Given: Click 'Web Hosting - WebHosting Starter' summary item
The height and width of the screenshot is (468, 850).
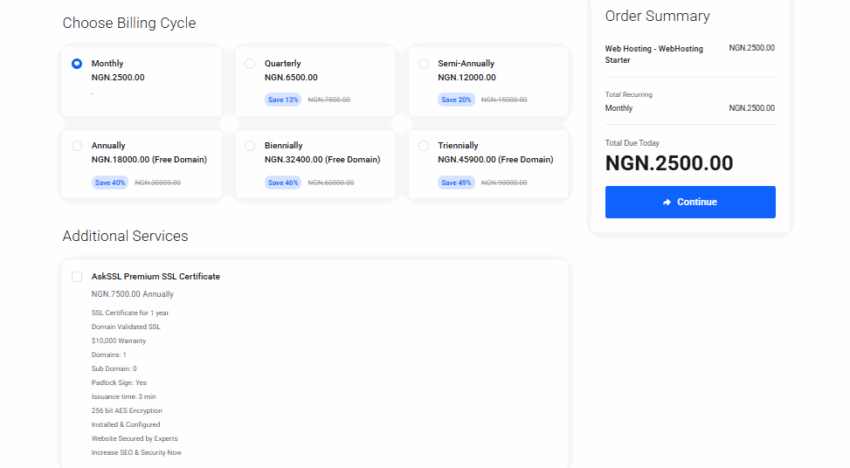Looking at the screenshot, I should point(654,54).
